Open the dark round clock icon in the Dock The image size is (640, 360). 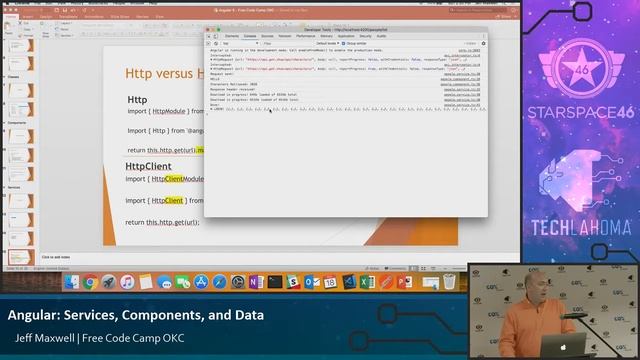click(x=238, y=282)
